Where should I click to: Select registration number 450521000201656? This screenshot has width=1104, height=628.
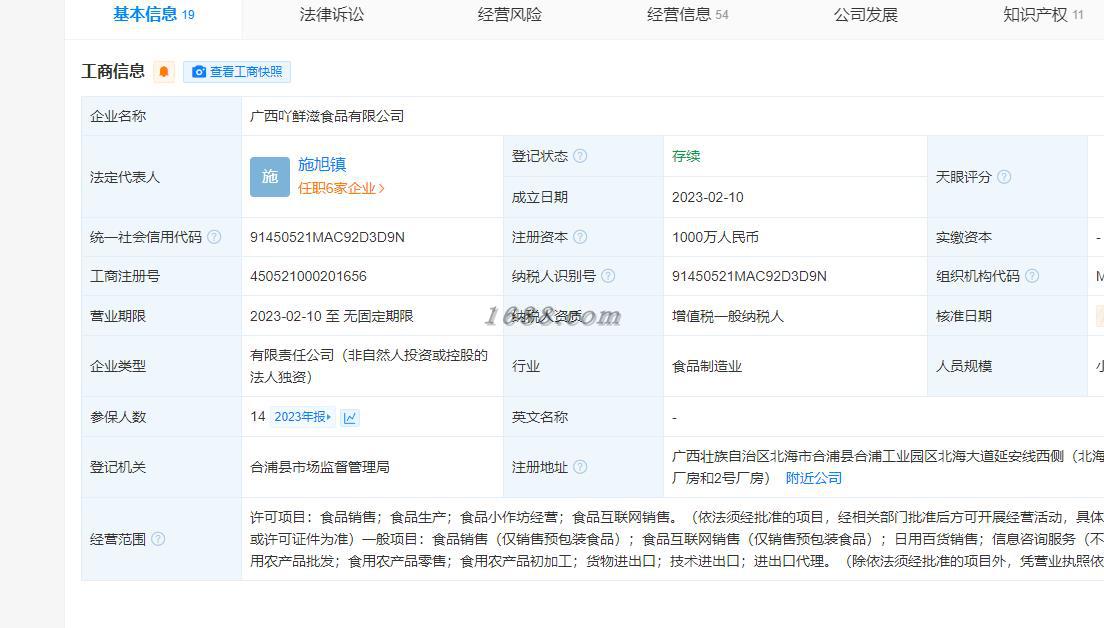308,276
